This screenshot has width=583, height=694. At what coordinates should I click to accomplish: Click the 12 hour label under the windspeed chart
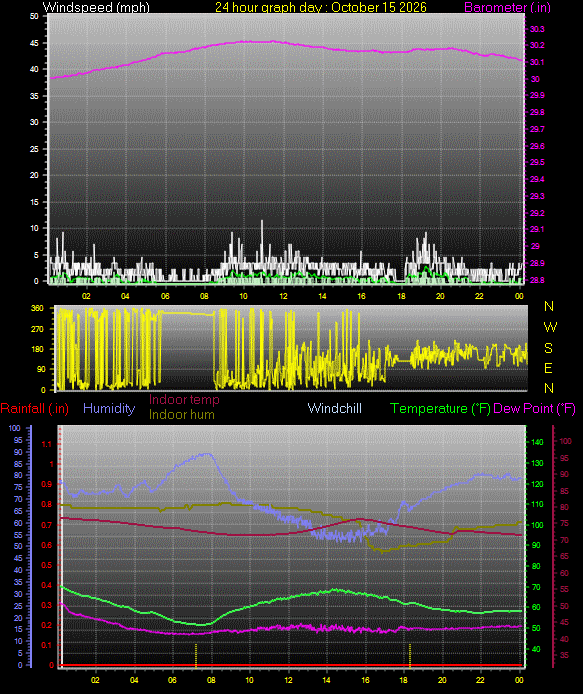(283, 296)
